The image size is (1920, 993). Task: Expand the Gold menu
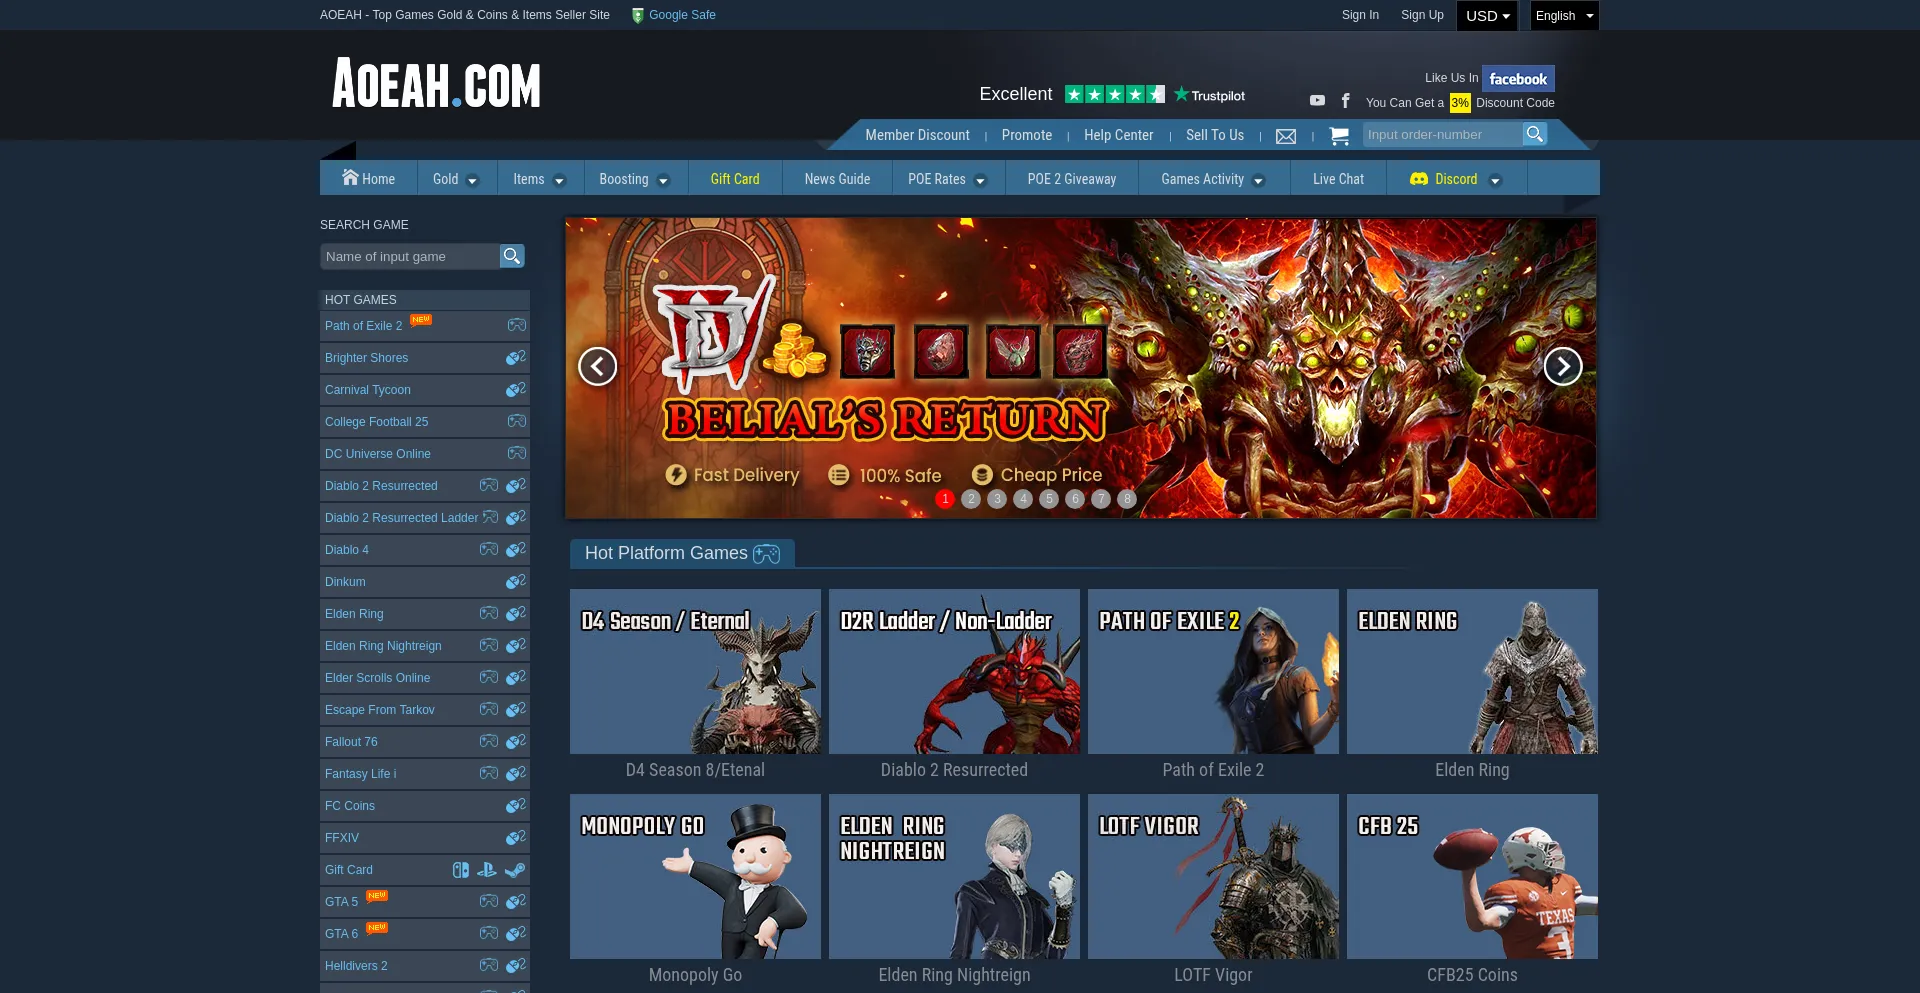coord(456,179)
